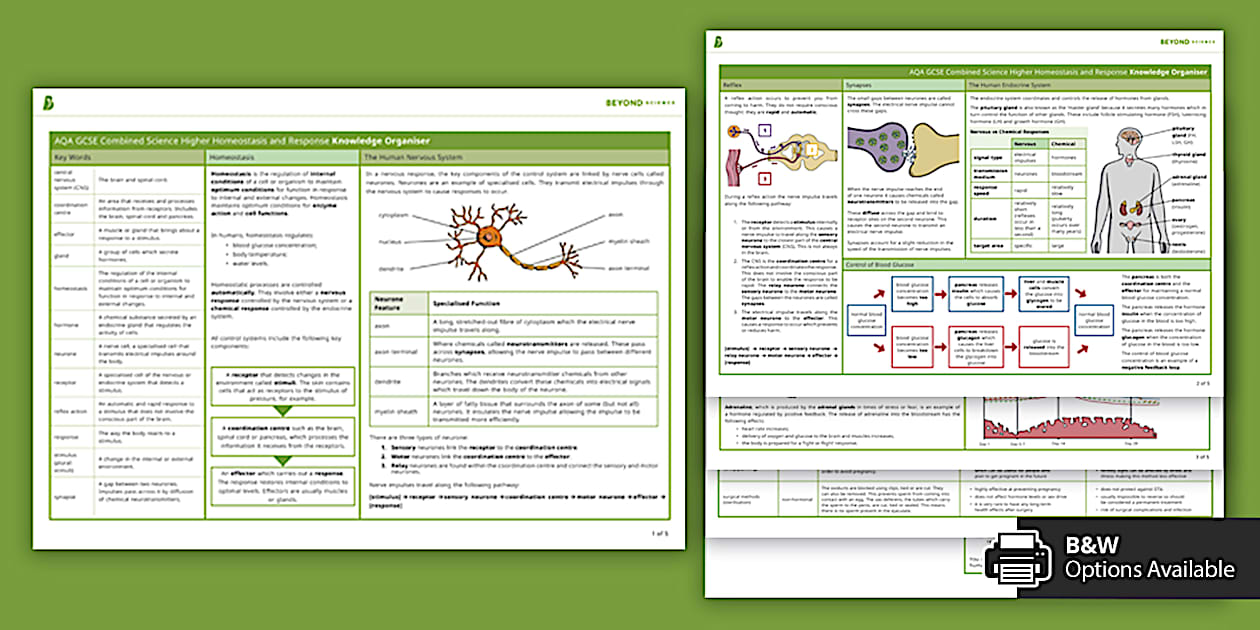Image resolution: width=1260 pixels, height=630 pixels.
Task: Click the Beyond leaf logo on the right page
Action: [x=719, y=42]
